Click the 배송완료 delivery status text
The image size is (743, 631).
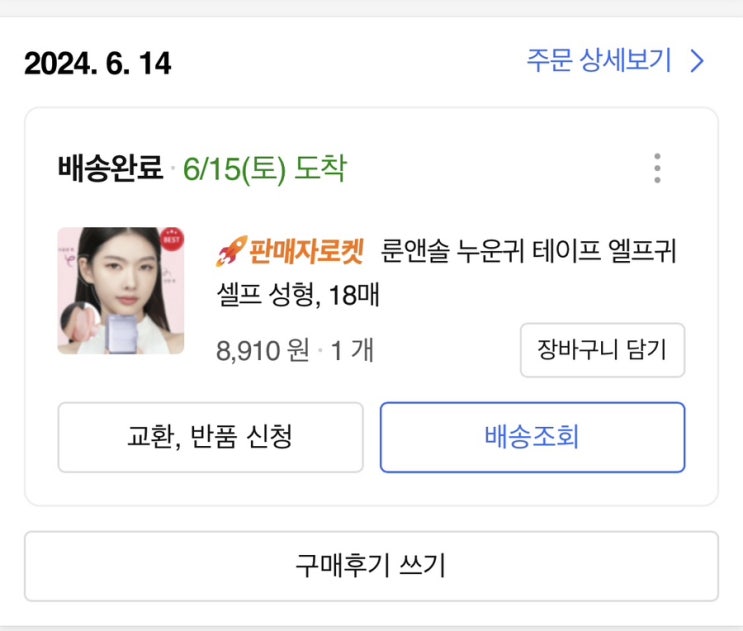click(x=110, y=168)
